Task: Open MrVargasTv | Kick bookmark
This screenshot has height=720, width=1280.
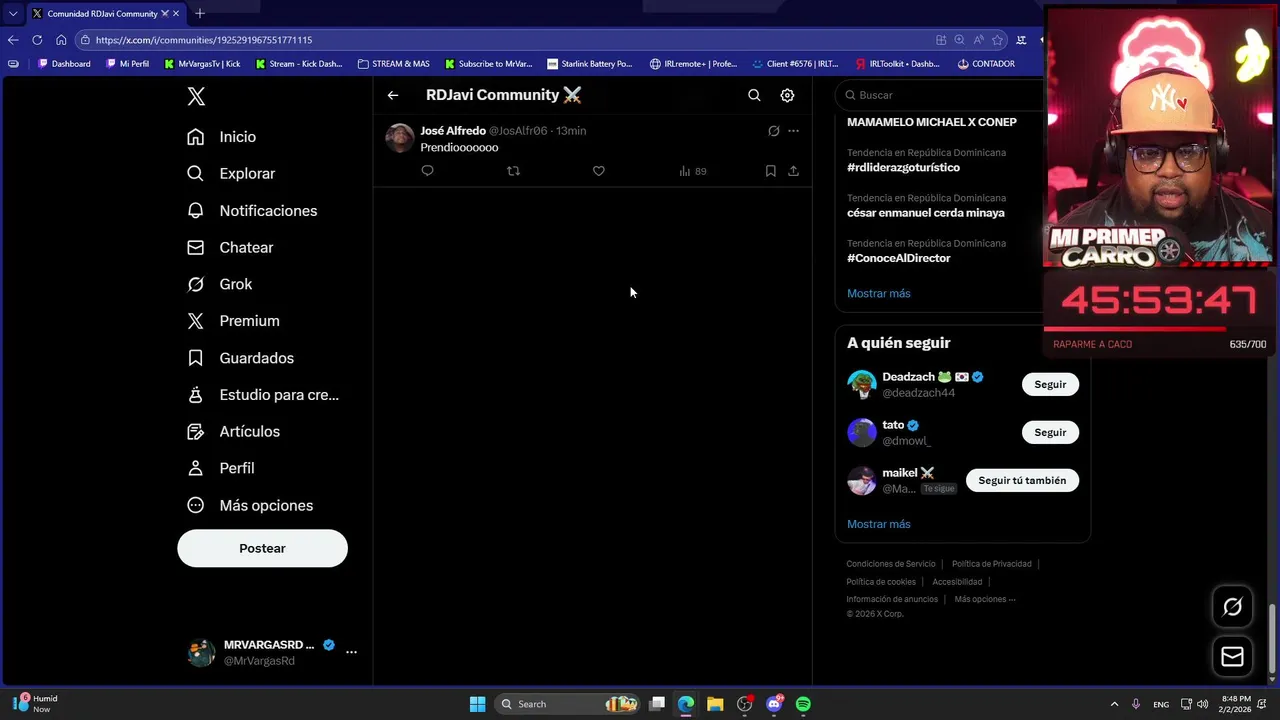Action: [x=201, y=64]
